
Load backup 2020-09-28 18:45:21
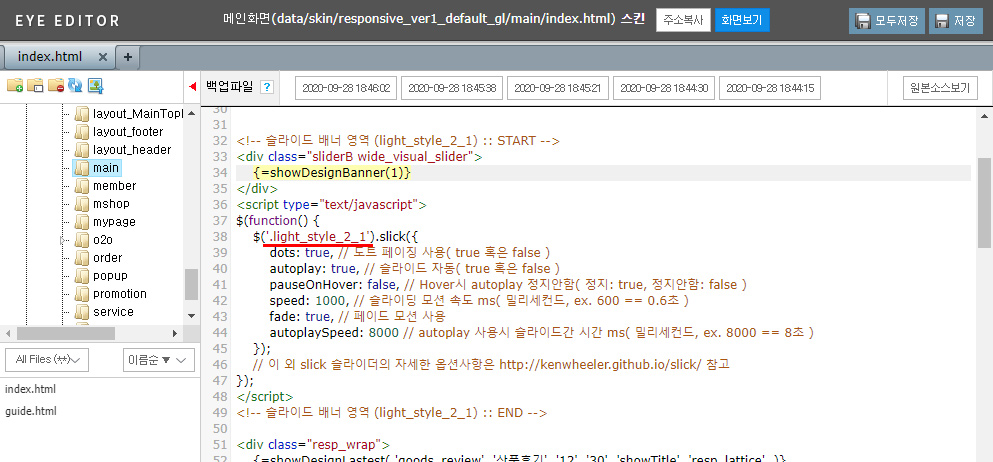pos(557,88)
